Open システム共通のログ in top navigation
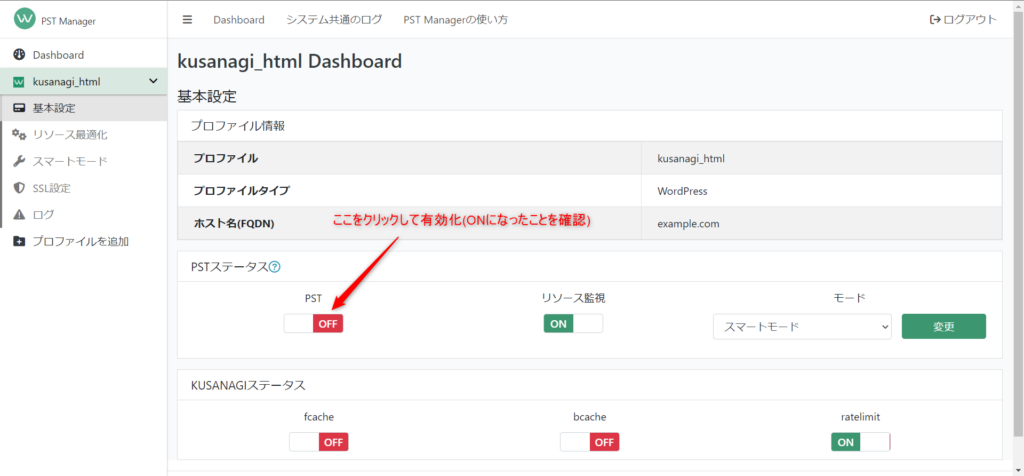 click(x=334, y=20)
